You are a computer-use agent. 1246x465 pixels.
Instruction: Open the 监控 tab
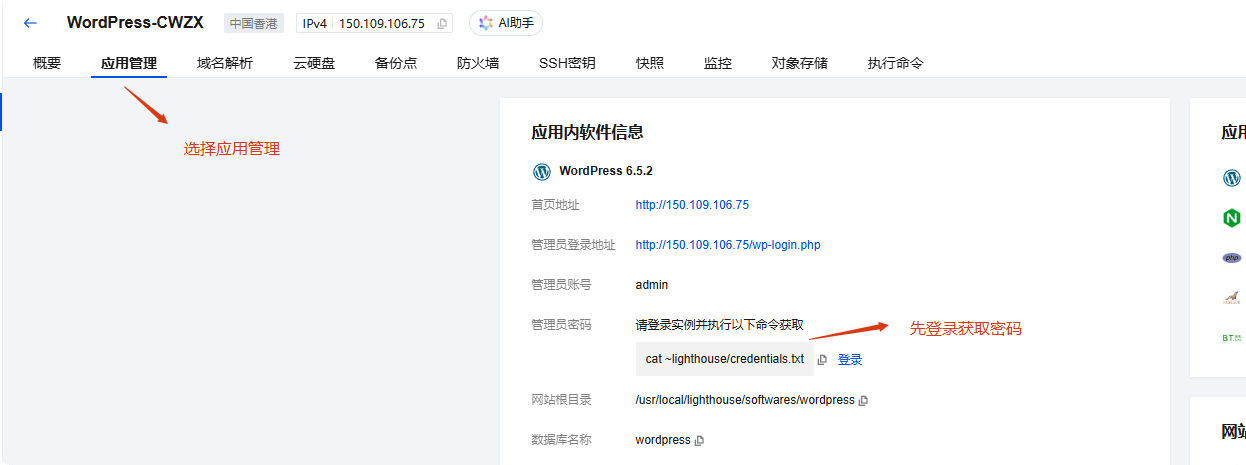pyautogui.click(x=718, y=63)
